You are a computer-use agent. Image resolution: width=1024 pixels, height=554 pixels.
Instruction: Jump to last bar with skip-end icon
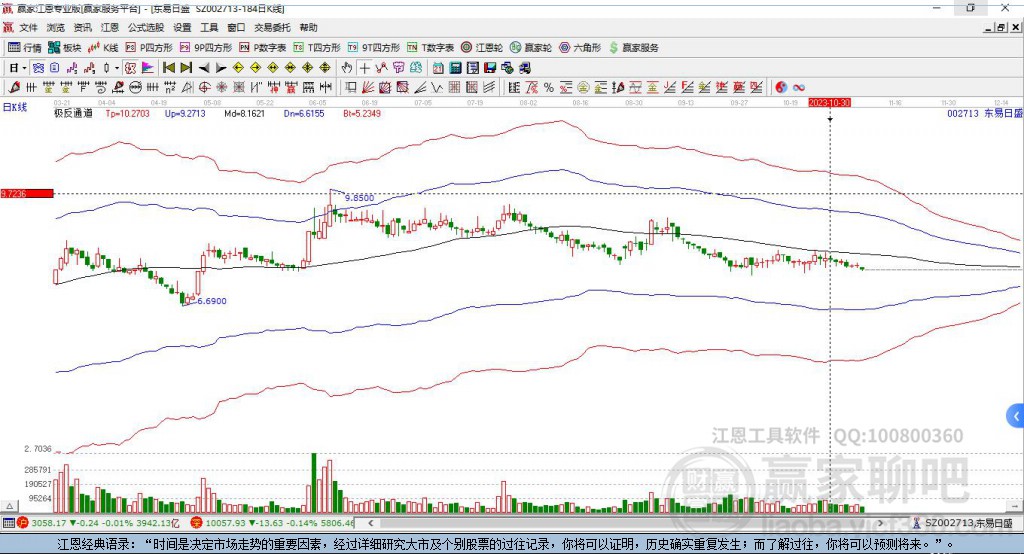[186, 68]
